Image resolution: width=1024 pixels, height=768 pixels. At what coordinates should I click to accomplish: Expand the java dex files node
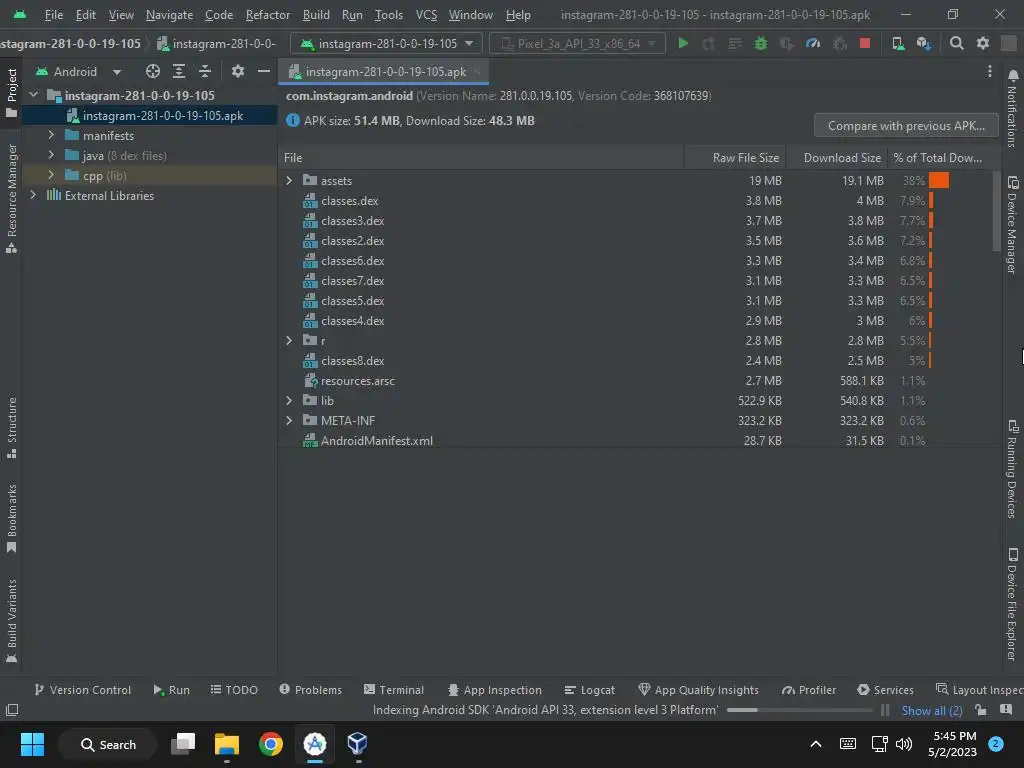click(51, 155)
